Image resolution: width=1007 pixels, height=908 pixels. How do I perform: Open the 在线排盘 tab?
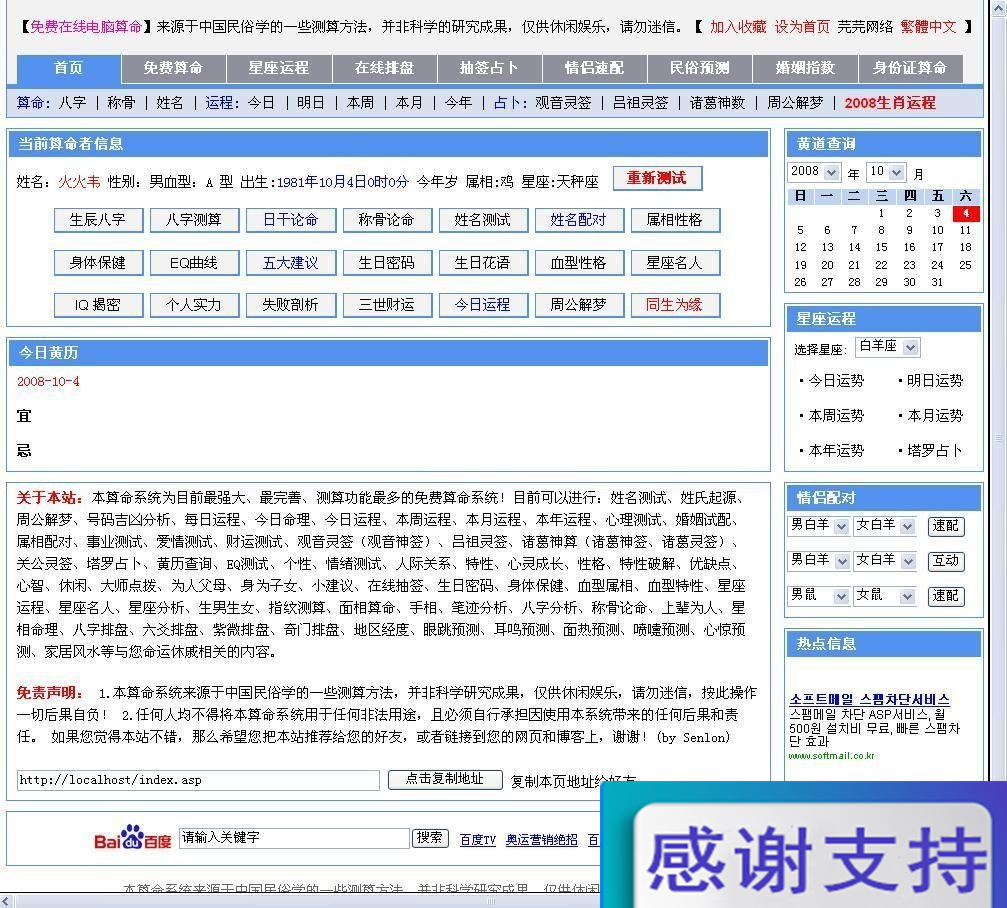coord(384,68)
